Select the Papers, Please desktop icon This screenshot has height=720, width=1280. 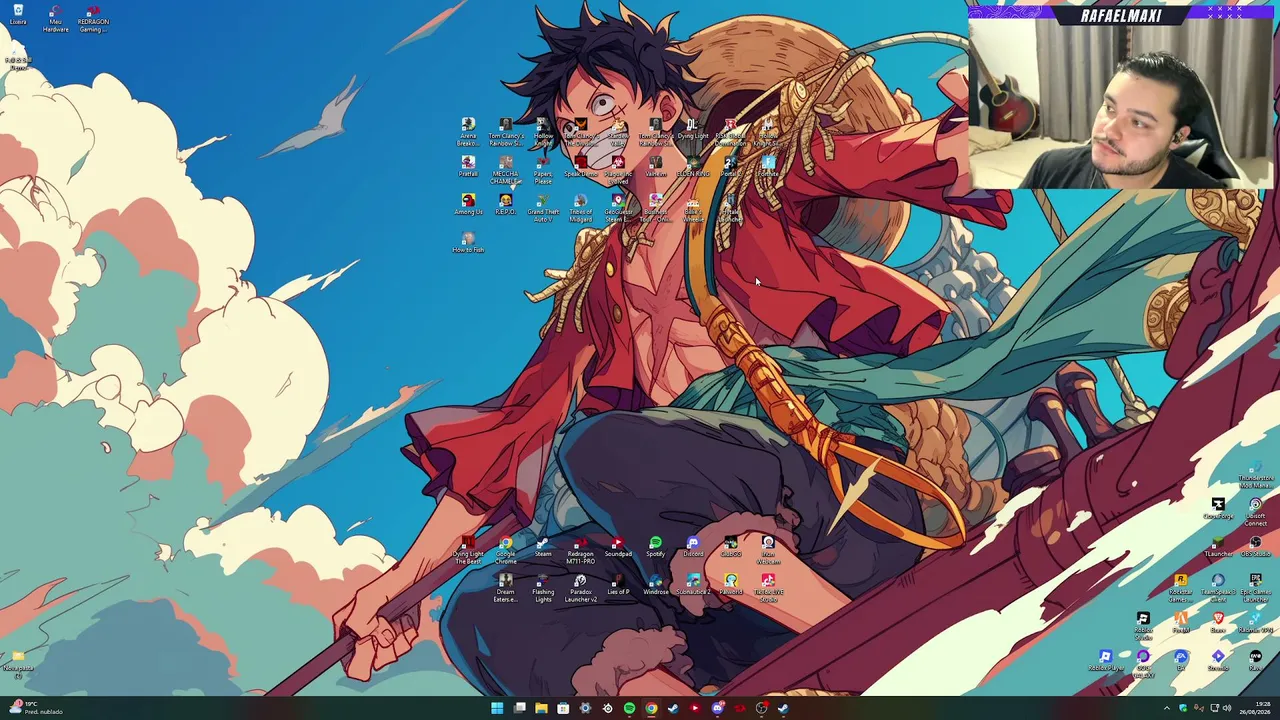tap(543, 170)
